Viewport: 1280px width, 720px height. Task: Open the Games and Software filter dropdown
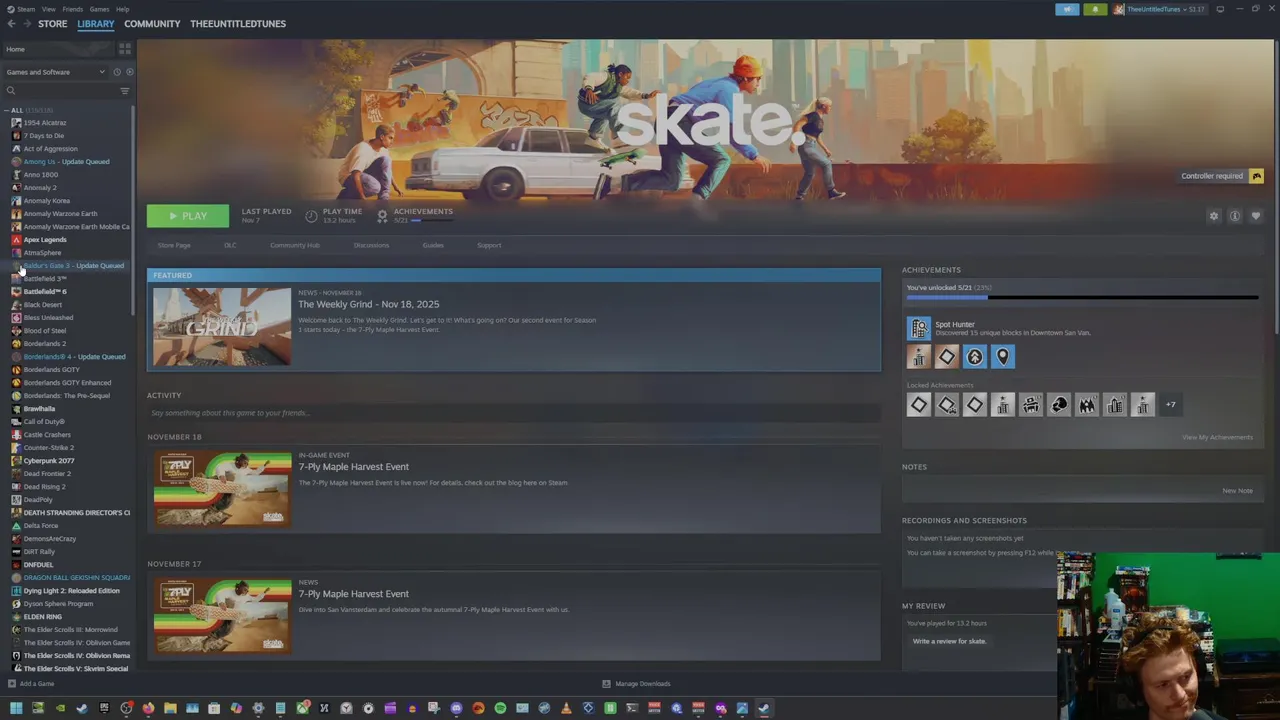point(55,72)
